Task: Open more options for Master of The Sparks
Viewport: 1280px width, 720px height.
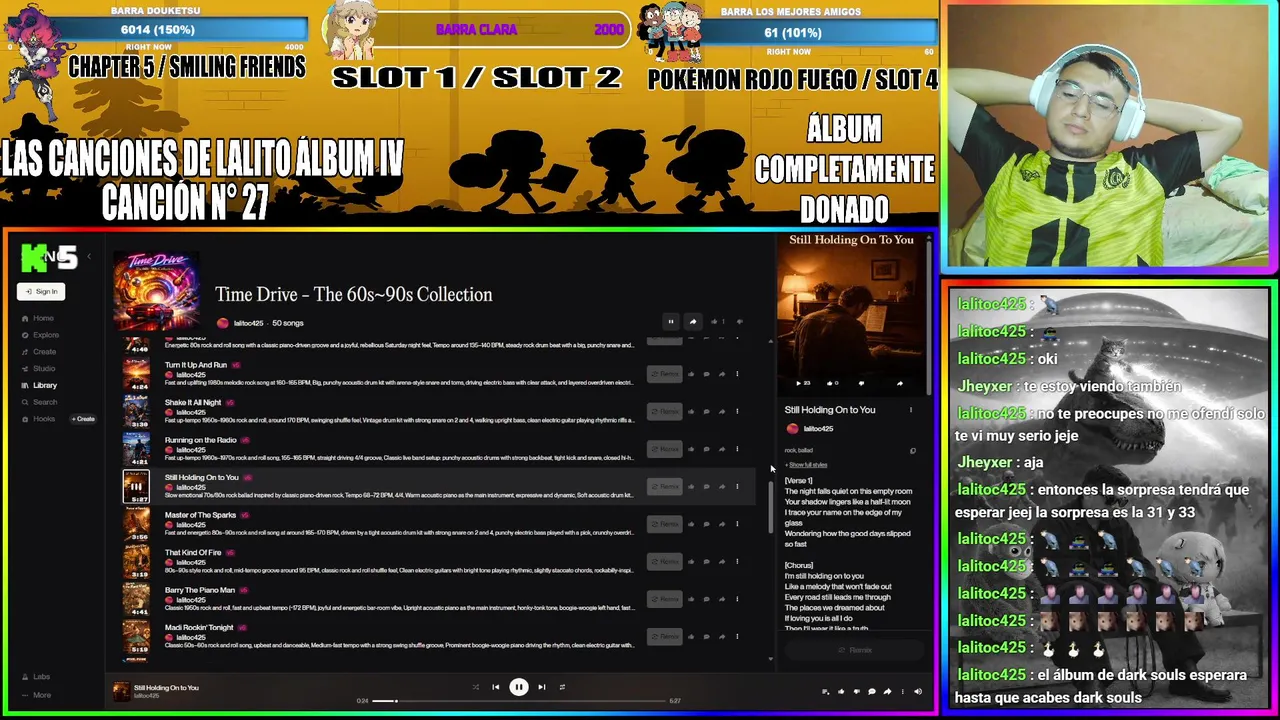Action: [x=737, y=524]
